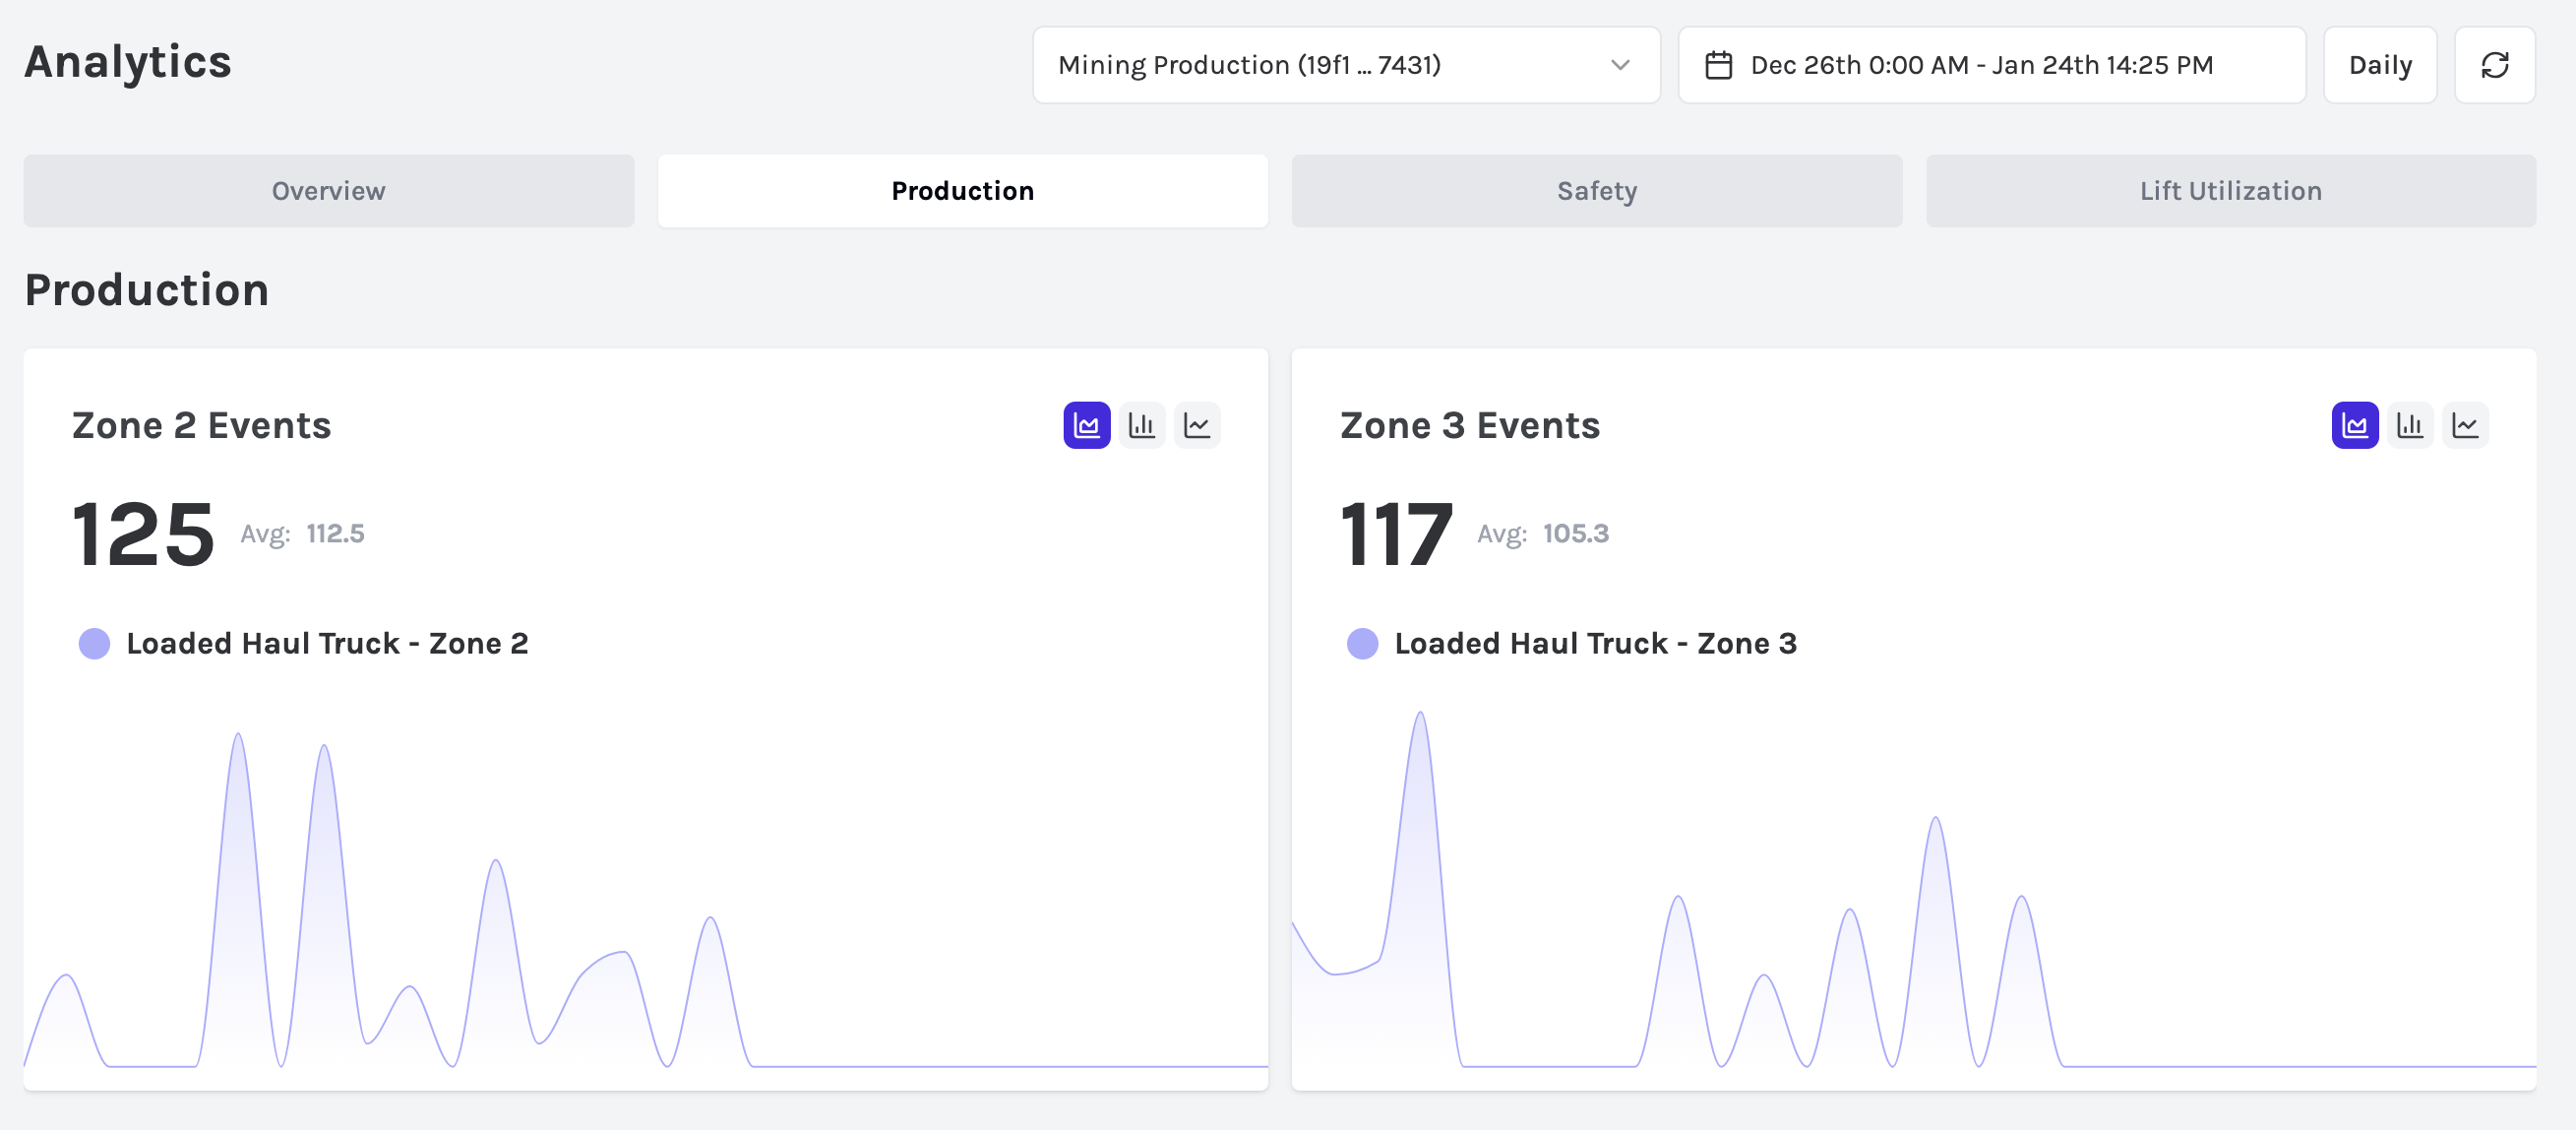Screen dimensions: 2576x1130
Task: Switch to the Overview tab
Action: (x=328, y=191)
